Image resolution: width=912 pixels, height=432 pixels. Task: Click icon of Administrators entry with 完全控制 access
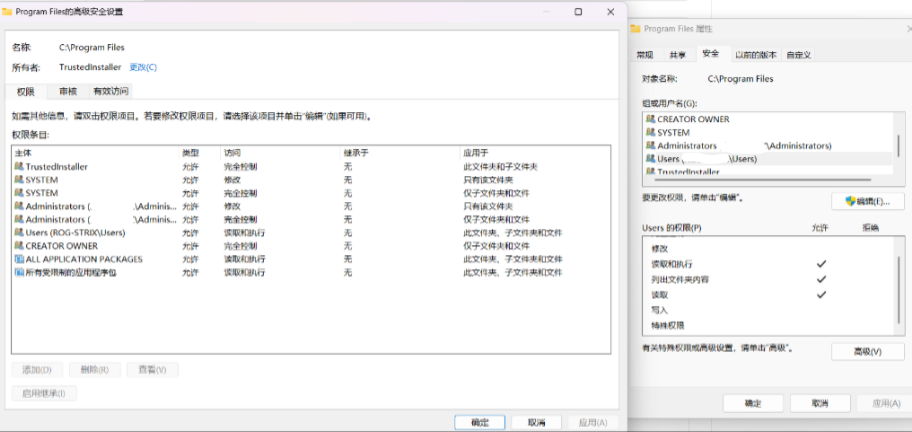[19, 220]
